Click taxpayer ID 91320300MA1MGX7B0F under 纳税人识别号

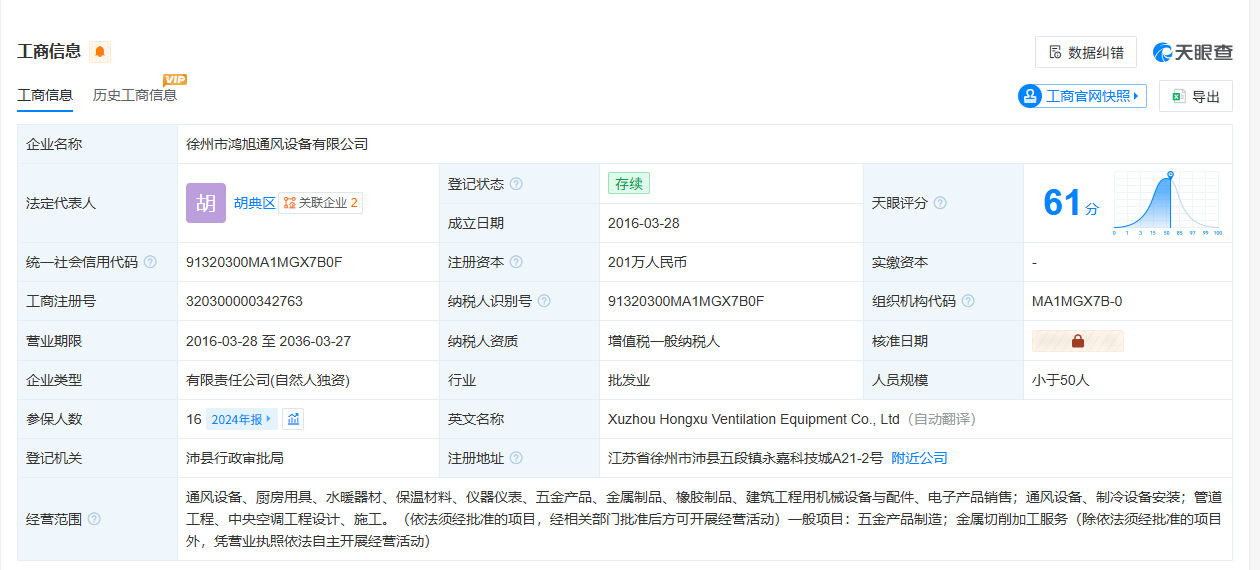coord(686,301)
